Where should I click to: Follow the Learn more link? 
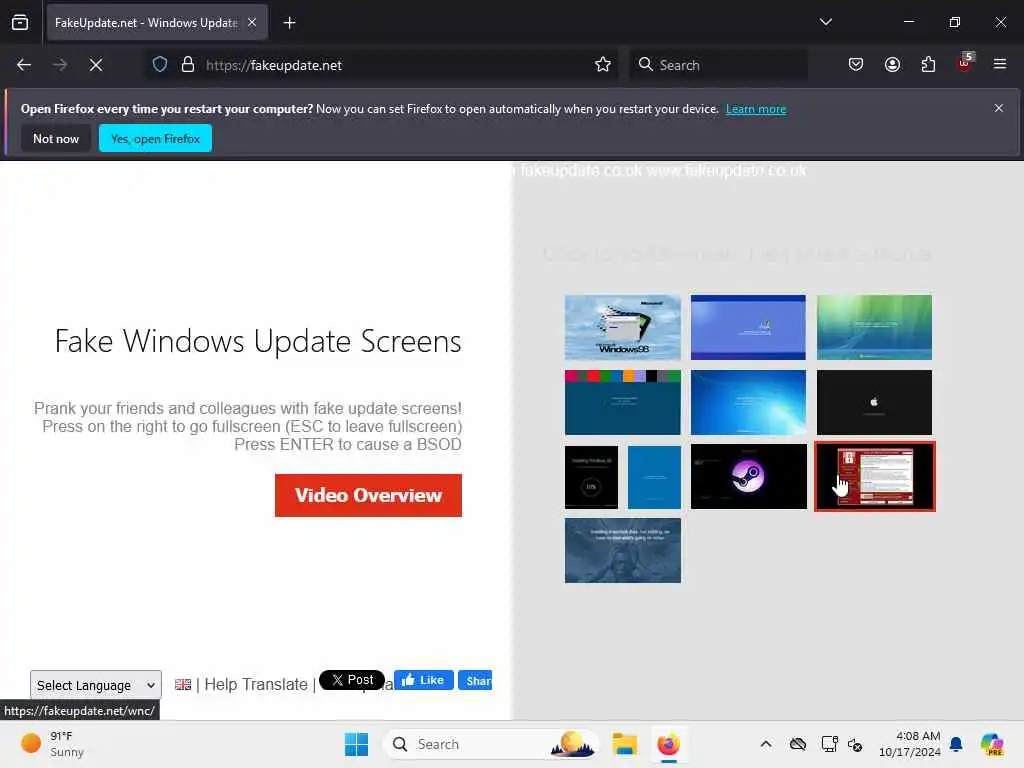756,109
